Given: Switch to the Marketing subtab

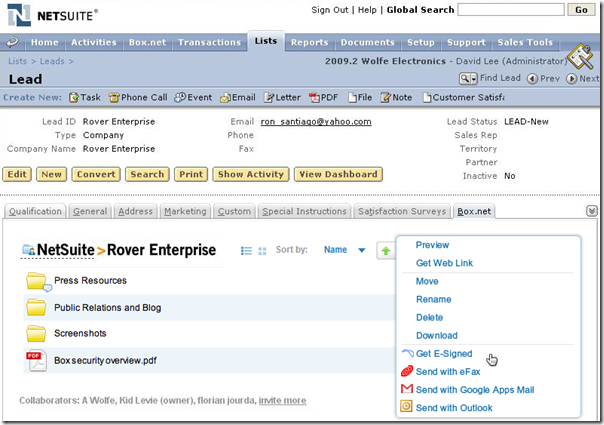Looking at the screenshot, I should [x=185, y=211].
